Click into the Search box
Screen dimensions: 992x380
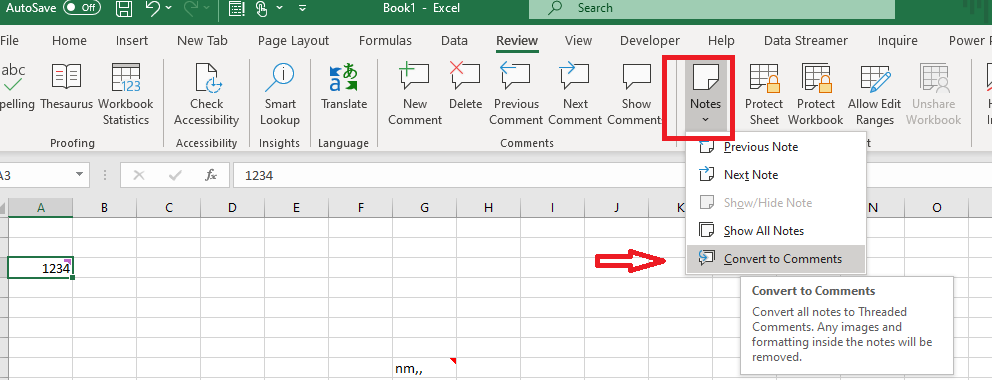[x=712, y=8]
